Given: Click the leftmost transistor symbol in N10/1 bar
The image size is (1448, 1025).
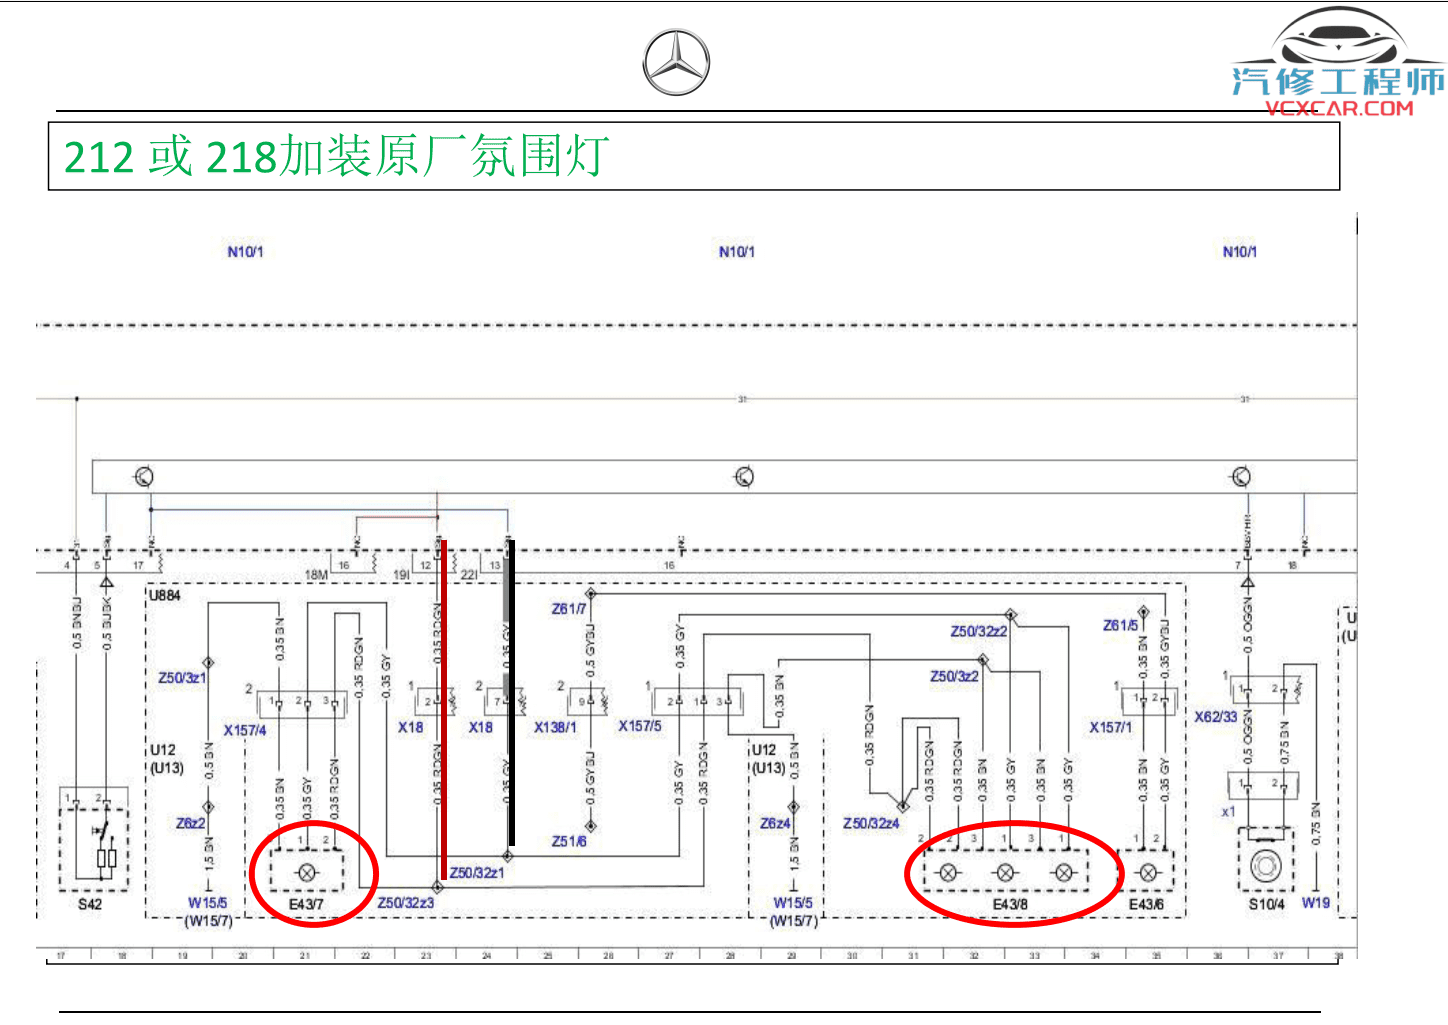Looking at the screenshot, I should point(144,477).
